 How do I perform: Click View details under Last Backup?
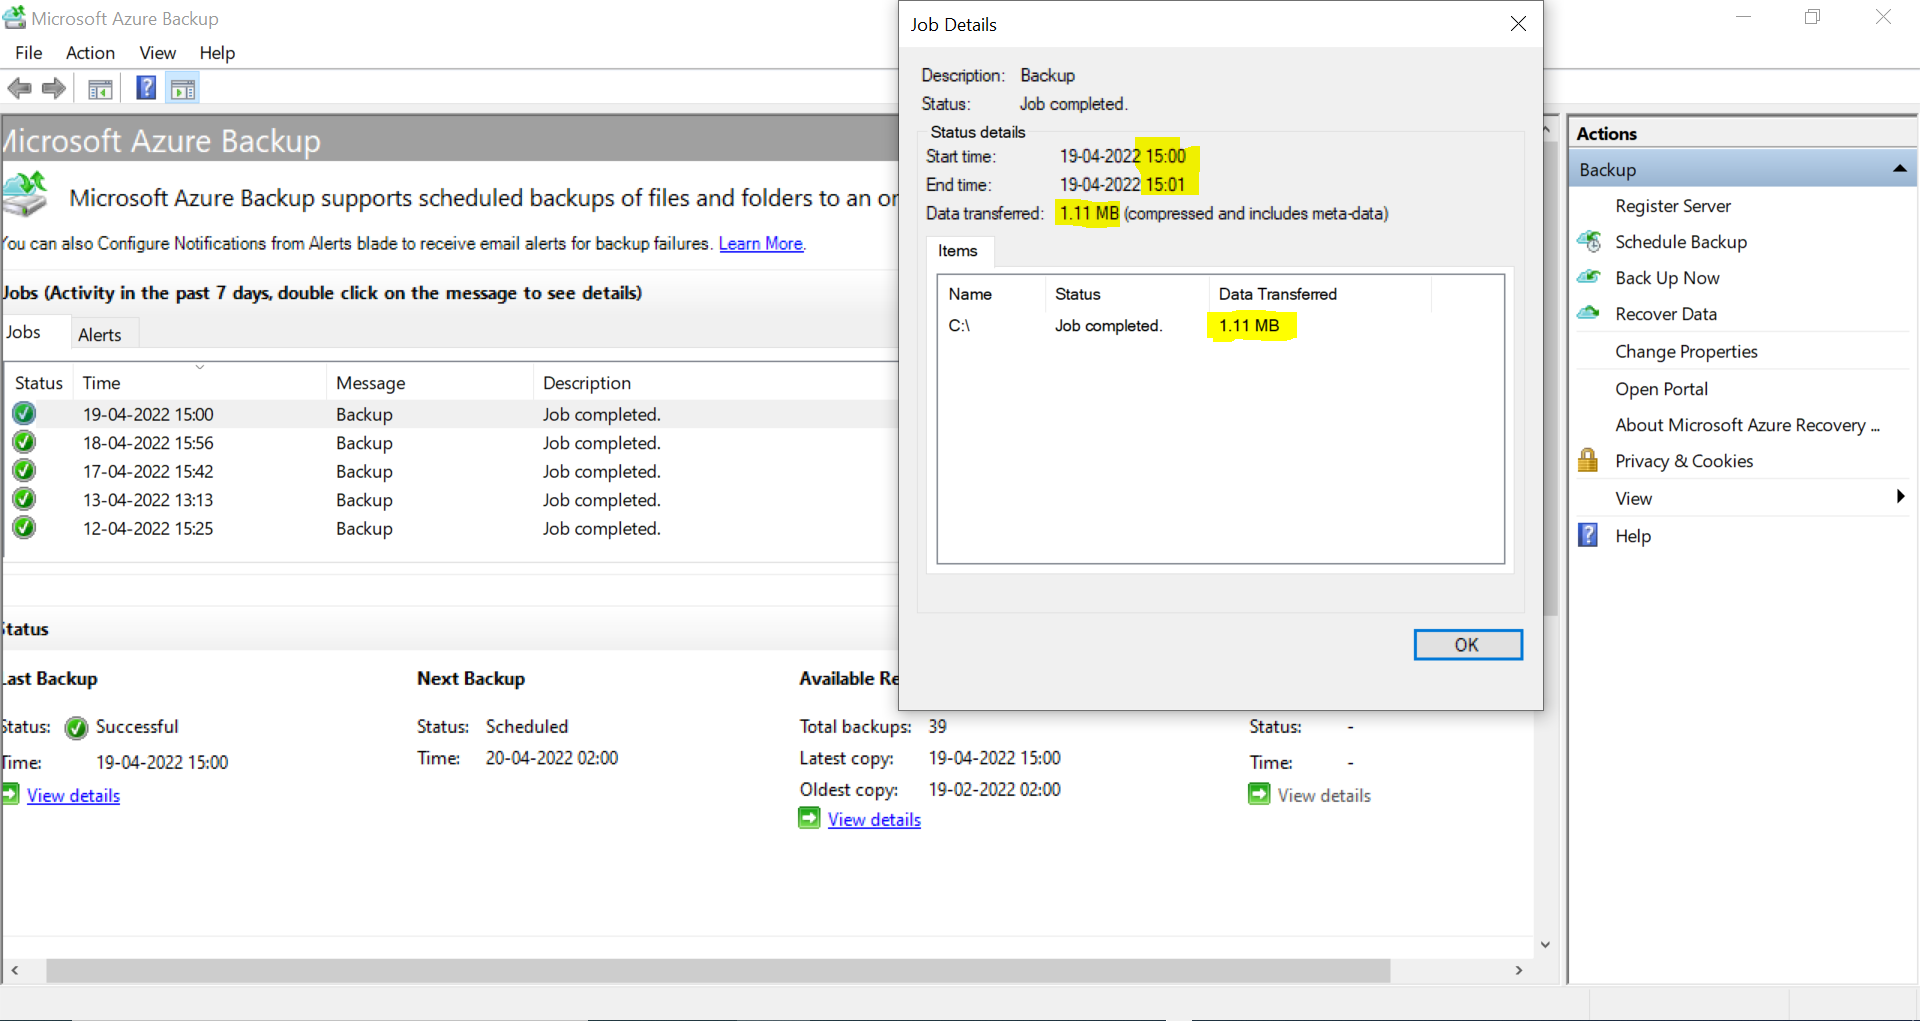tap(73, 796)
